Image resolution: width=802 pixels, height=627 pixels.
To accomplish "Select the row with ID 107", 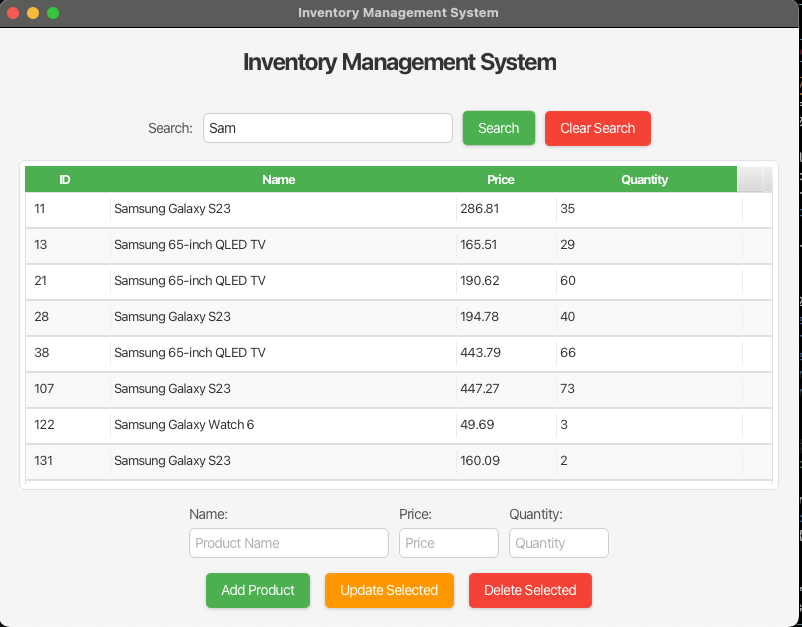I will (398, 390).
